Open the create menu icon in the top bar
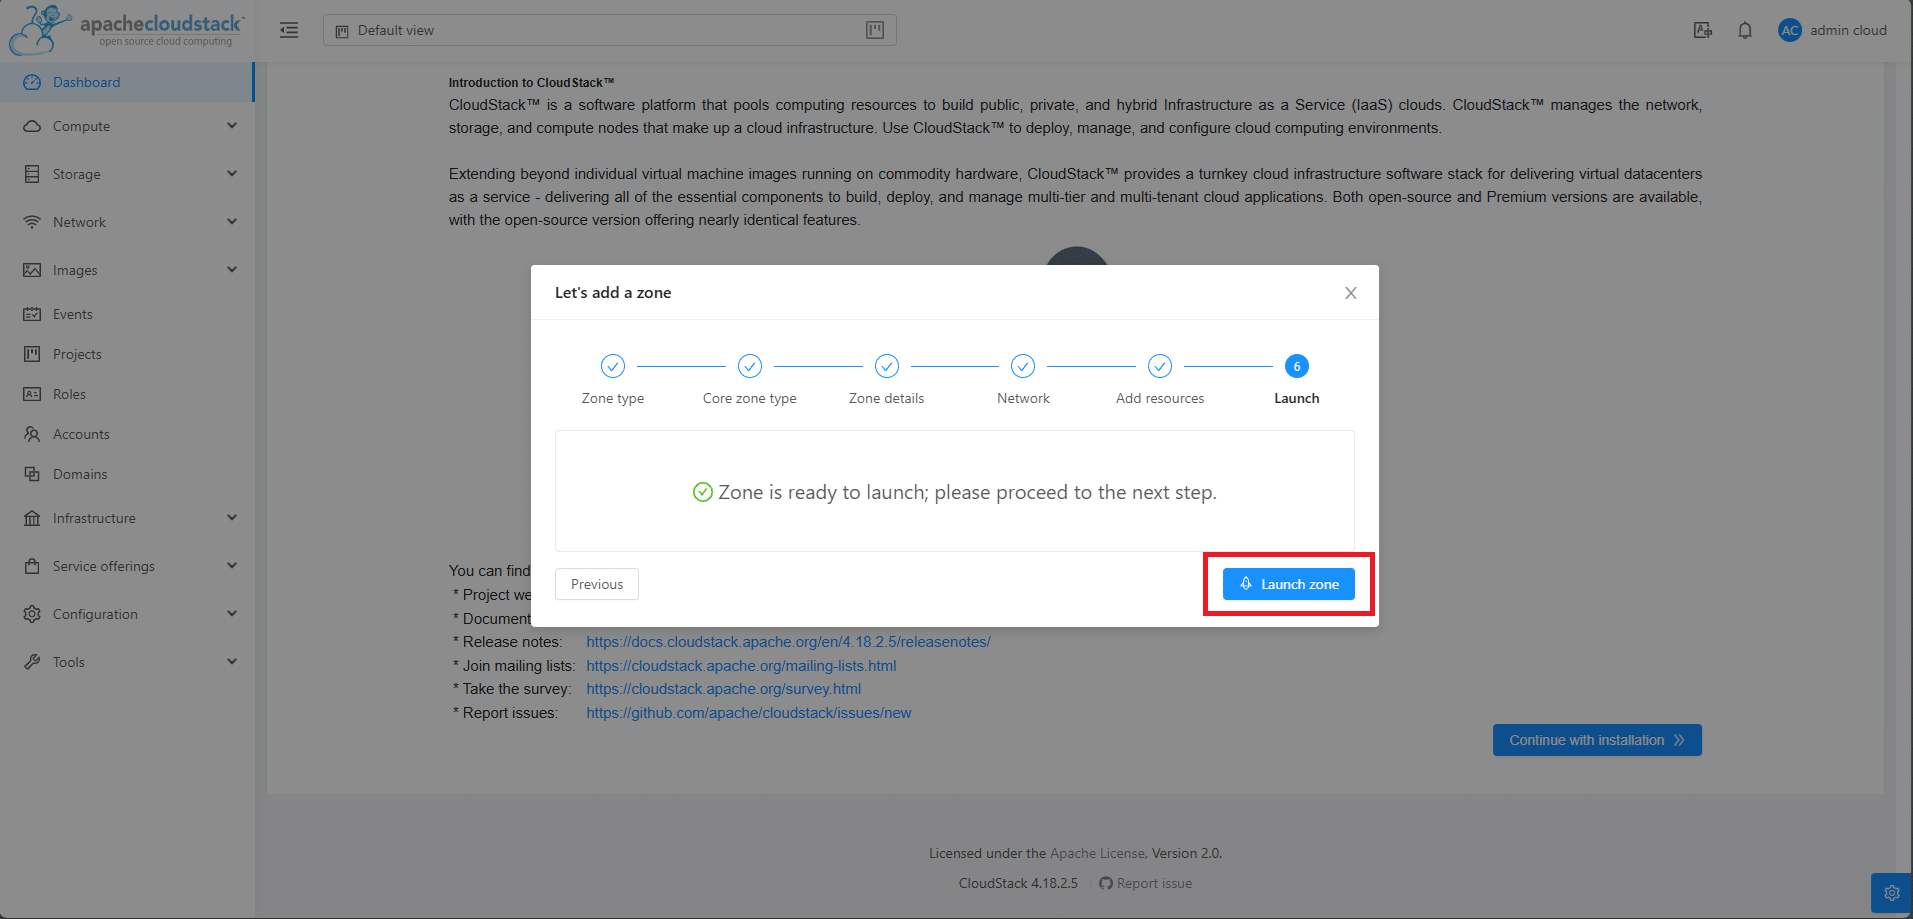The image size is (1913, 919). click(x=1702, y=30)
